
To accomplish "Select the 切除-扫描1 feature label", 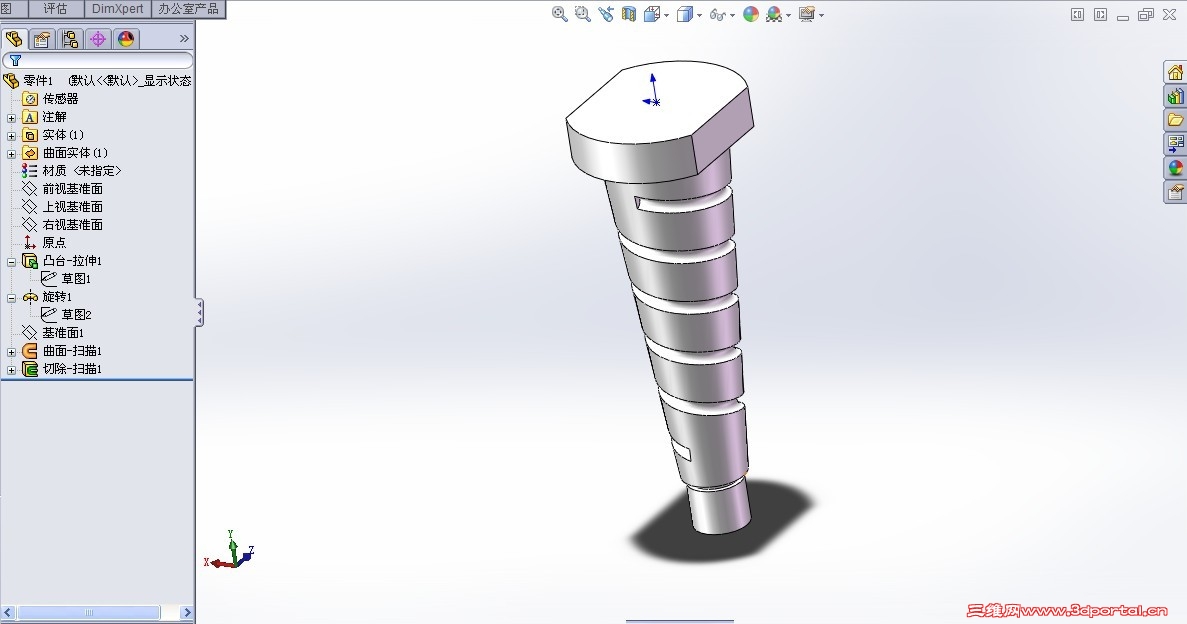I will 73,369.
